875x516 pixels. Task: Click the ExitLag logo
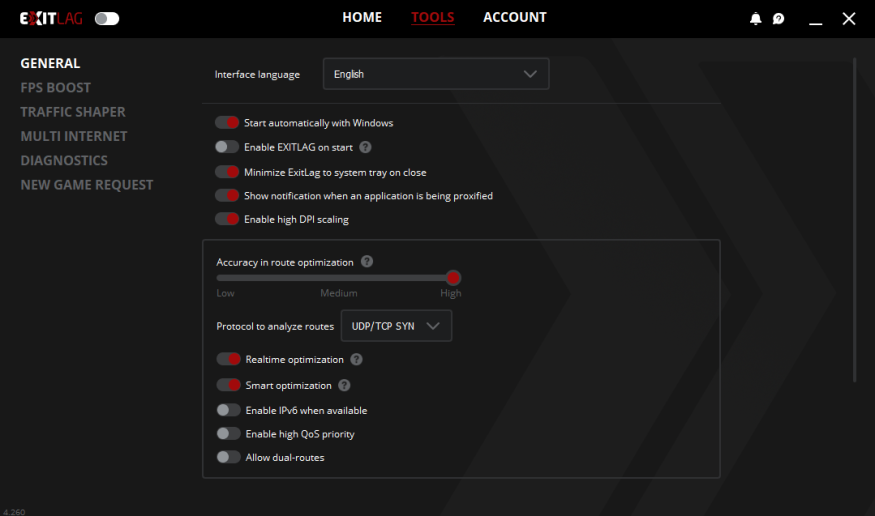[x=51, y=18]
